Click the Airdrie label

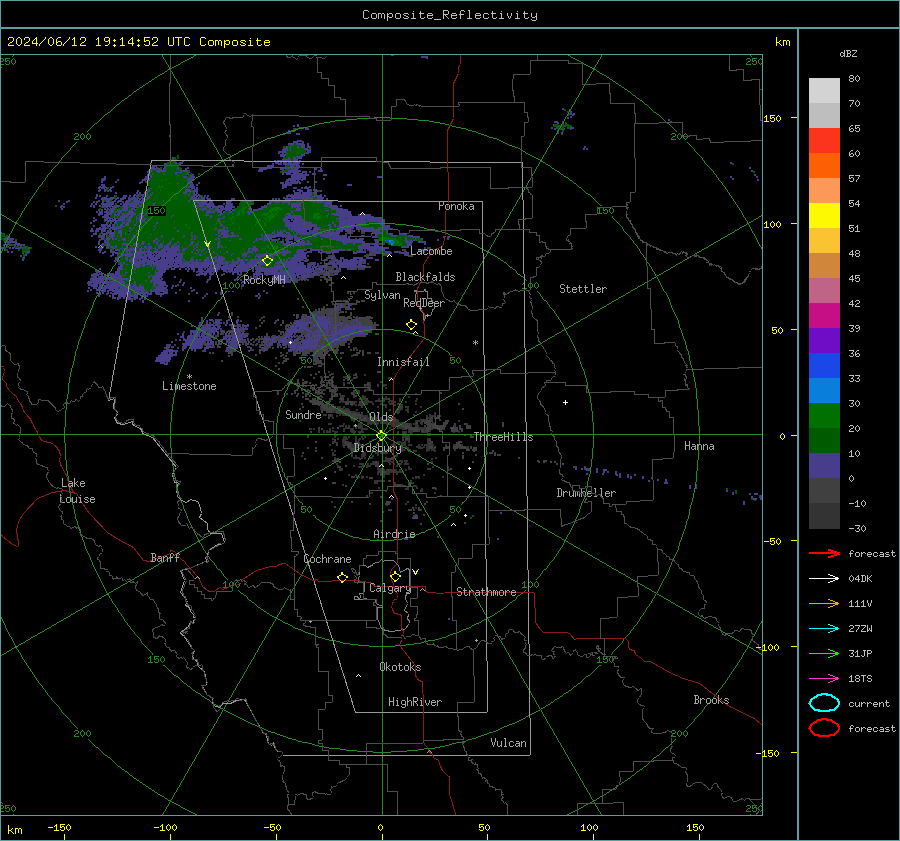point(394,534)
